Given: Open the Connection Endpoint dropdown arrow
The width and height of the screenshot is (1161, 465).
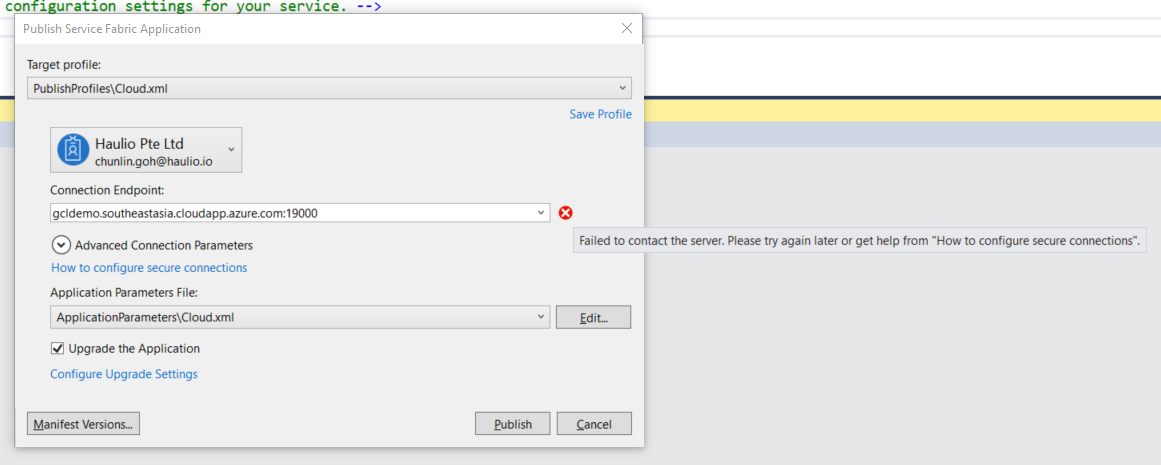Looking at the screenshot, I should [541, 213].
